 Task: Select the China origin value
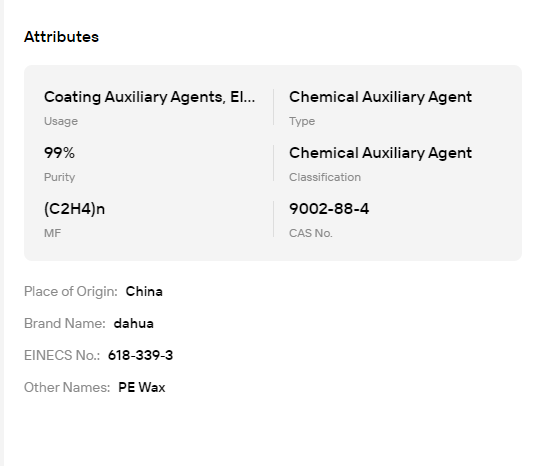coord(144,291)
